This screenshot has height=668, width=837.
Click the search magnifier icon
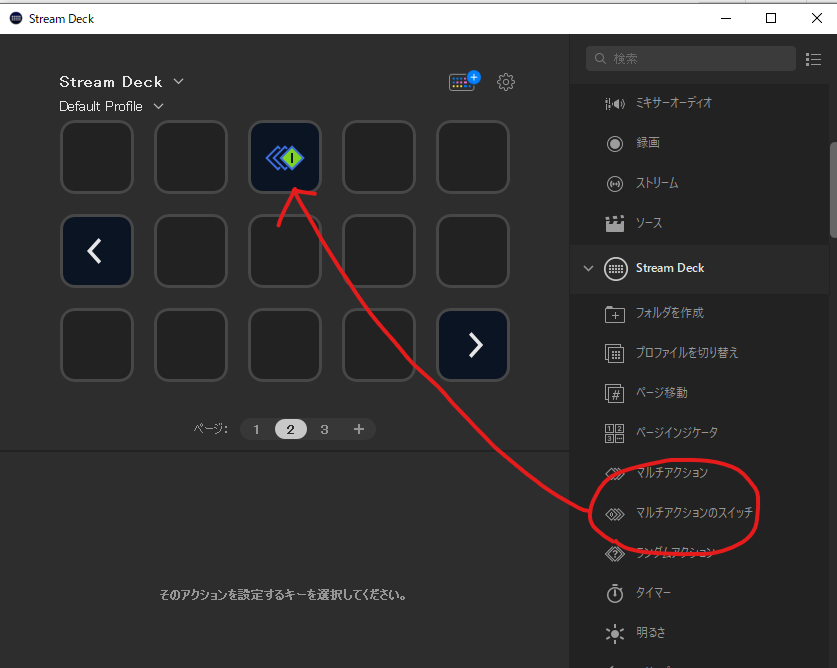(601, 58)
